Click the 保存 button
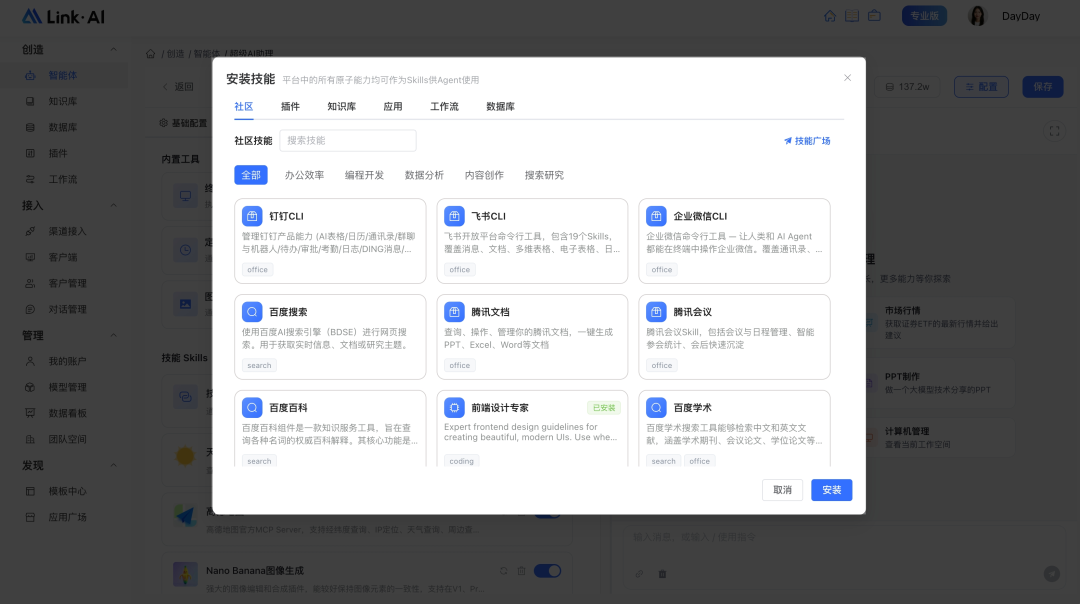1080x604 pixels. coord(1043,87)
